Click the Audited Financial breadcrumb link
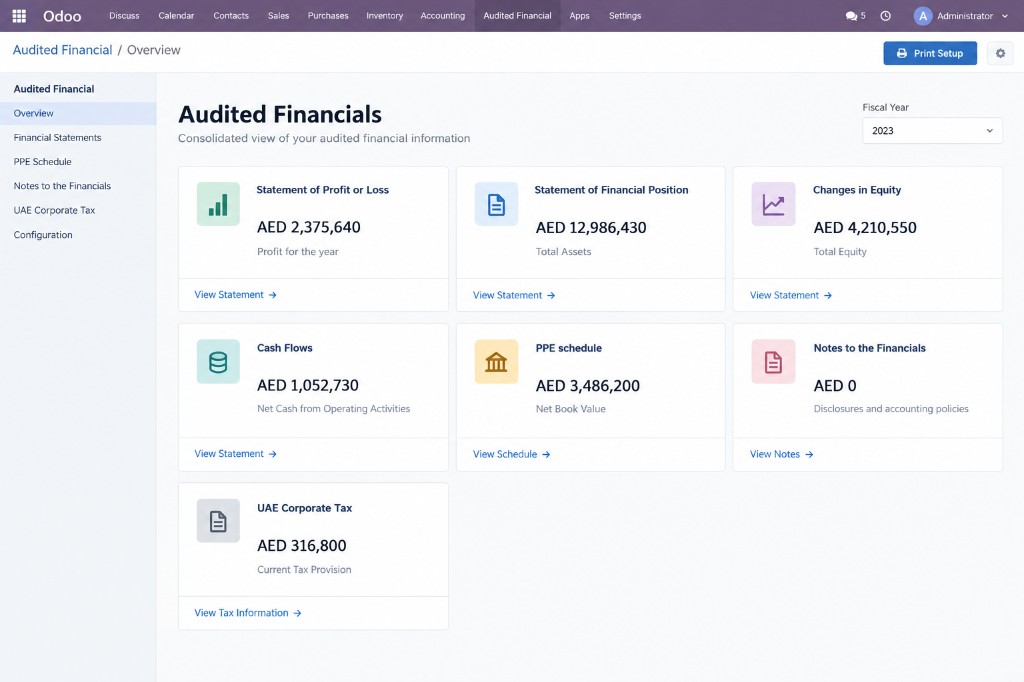Screen dimensions: 1024x682 (63, 50)
